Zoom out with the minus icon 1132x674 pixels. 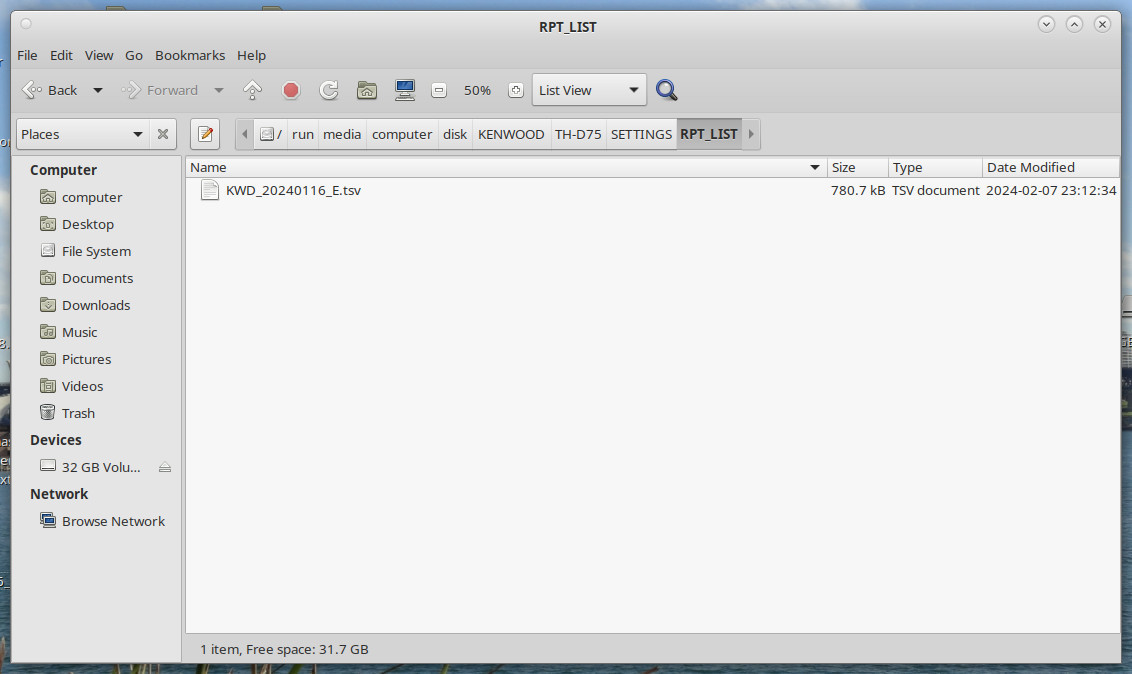[x=438, y=90]
